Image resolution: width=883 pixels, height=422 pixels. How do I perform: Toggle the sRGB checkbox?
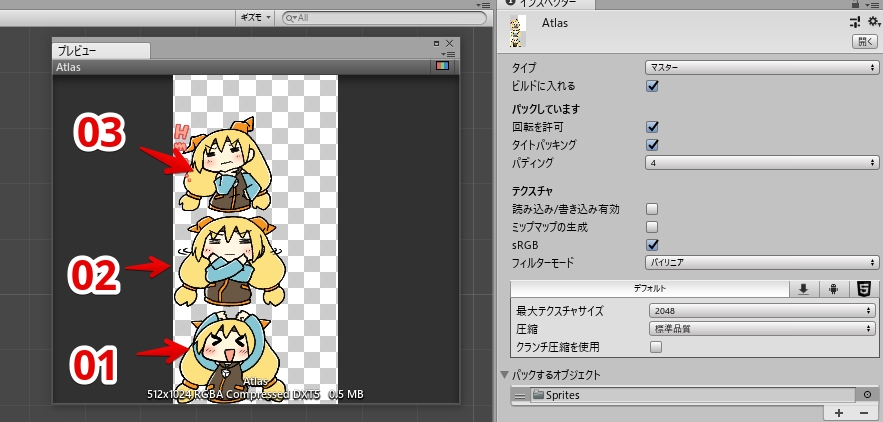(x=652, y=245)
